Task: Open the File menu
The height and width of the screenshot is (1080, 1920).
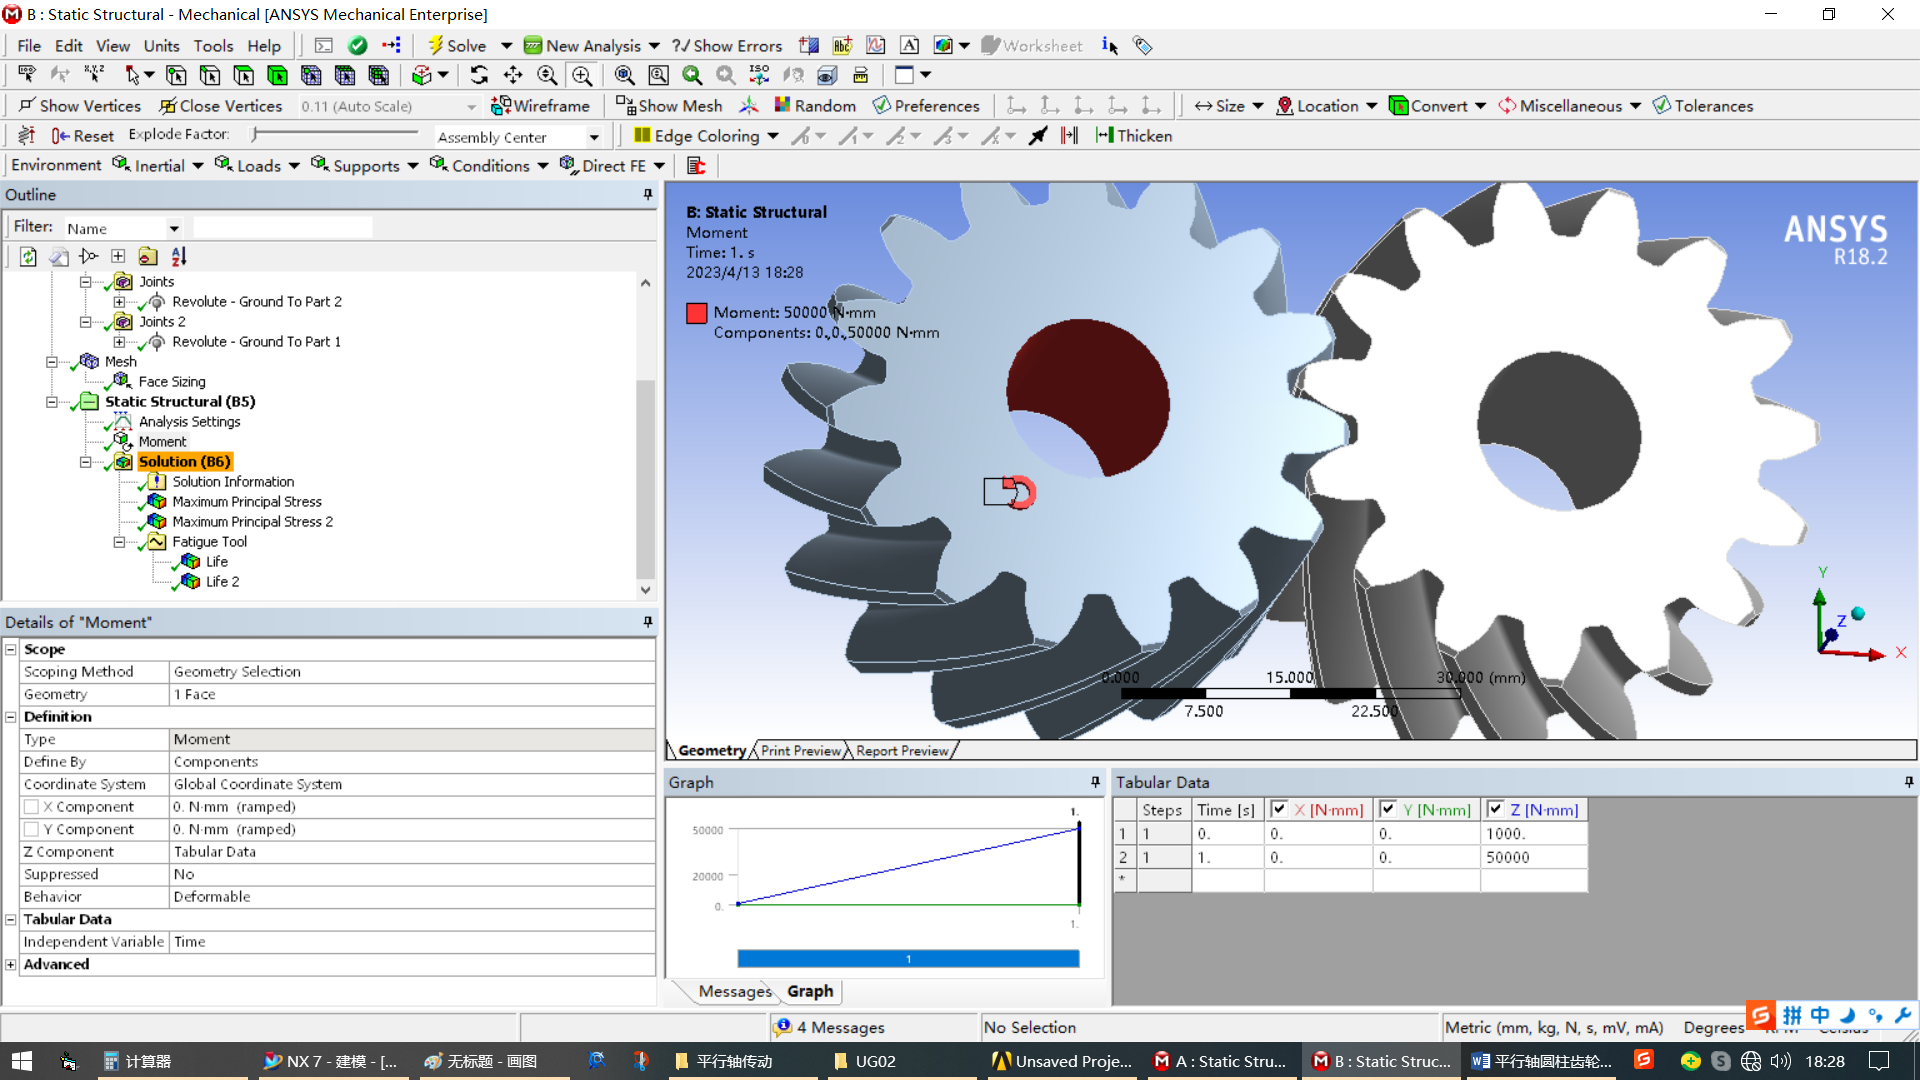Action: (x=29, y=45)
